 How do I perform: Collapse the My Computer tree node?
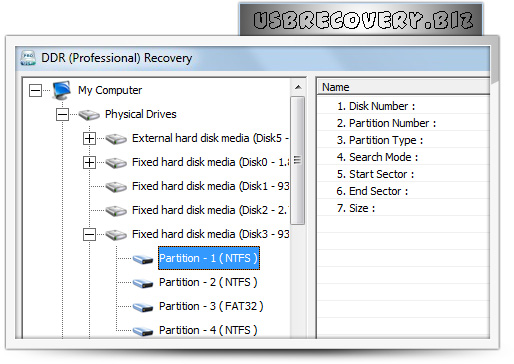click(35, 90)
